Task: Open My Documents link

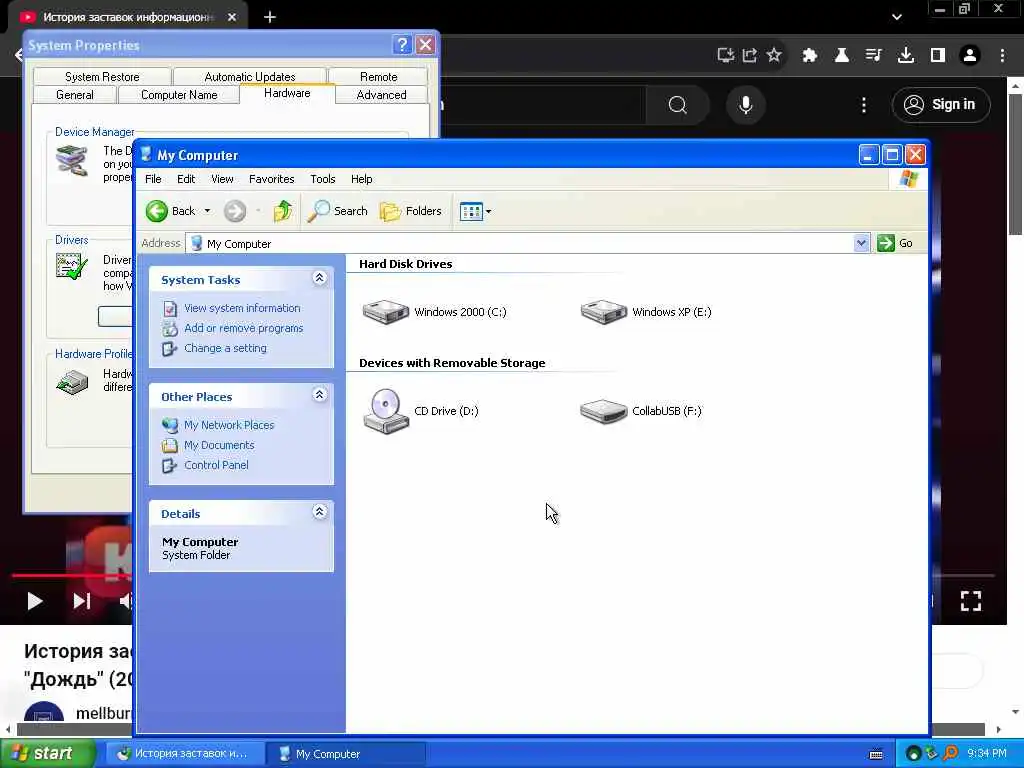Action: coord(219,445)
